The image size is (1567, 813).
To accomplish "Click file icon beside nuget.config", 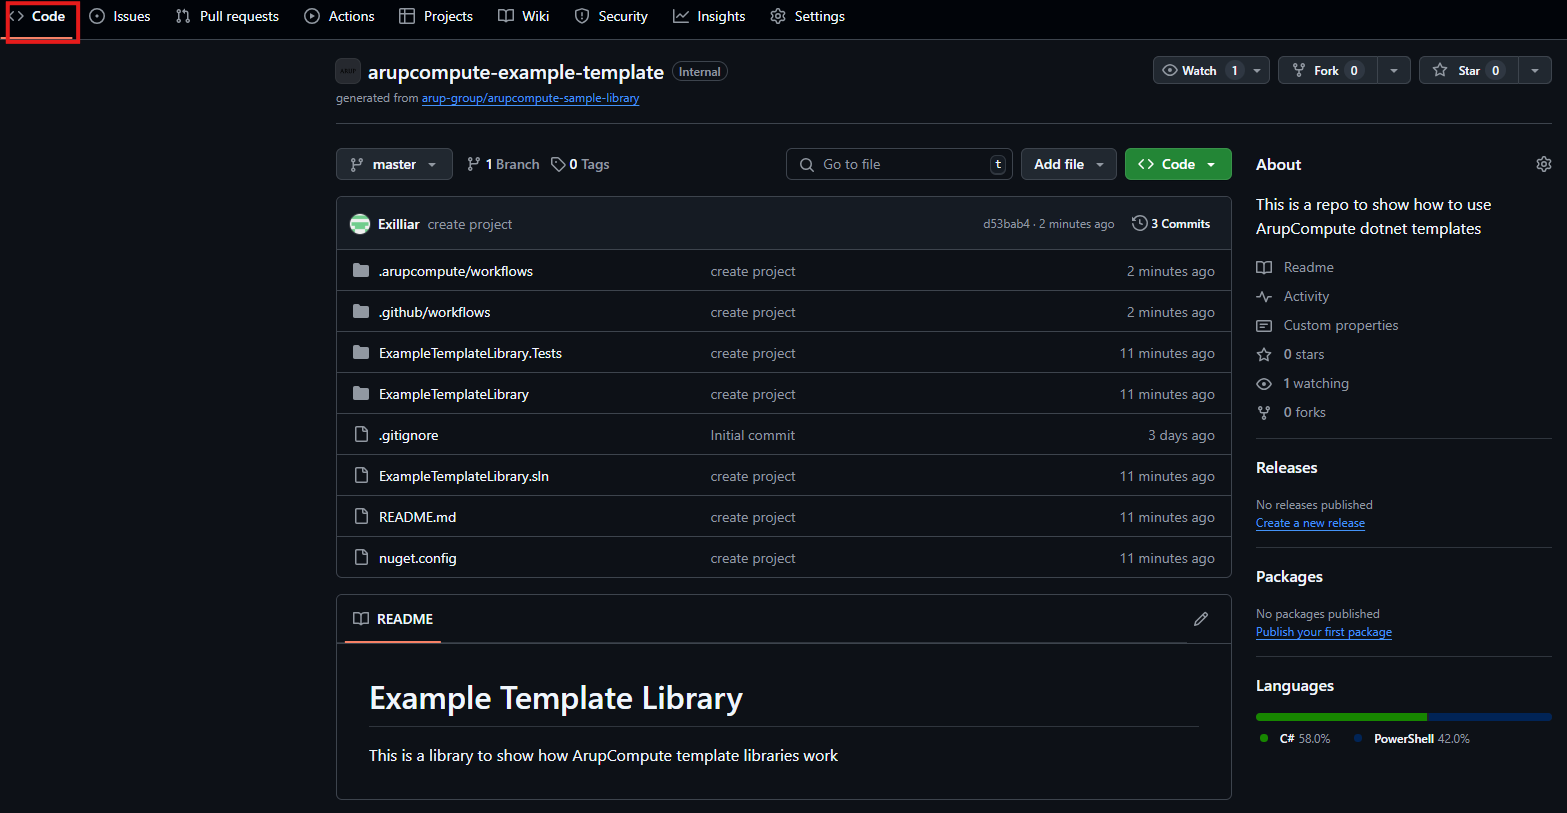I will tap(361, 558).
